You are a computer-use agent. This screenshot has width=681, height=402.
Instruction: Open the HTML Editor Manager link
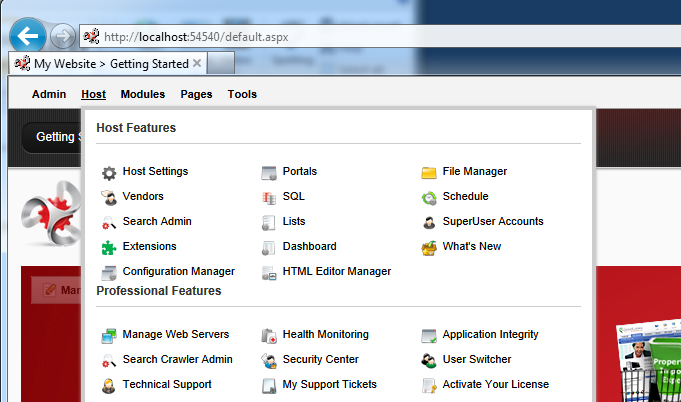[x=337, y=271]
